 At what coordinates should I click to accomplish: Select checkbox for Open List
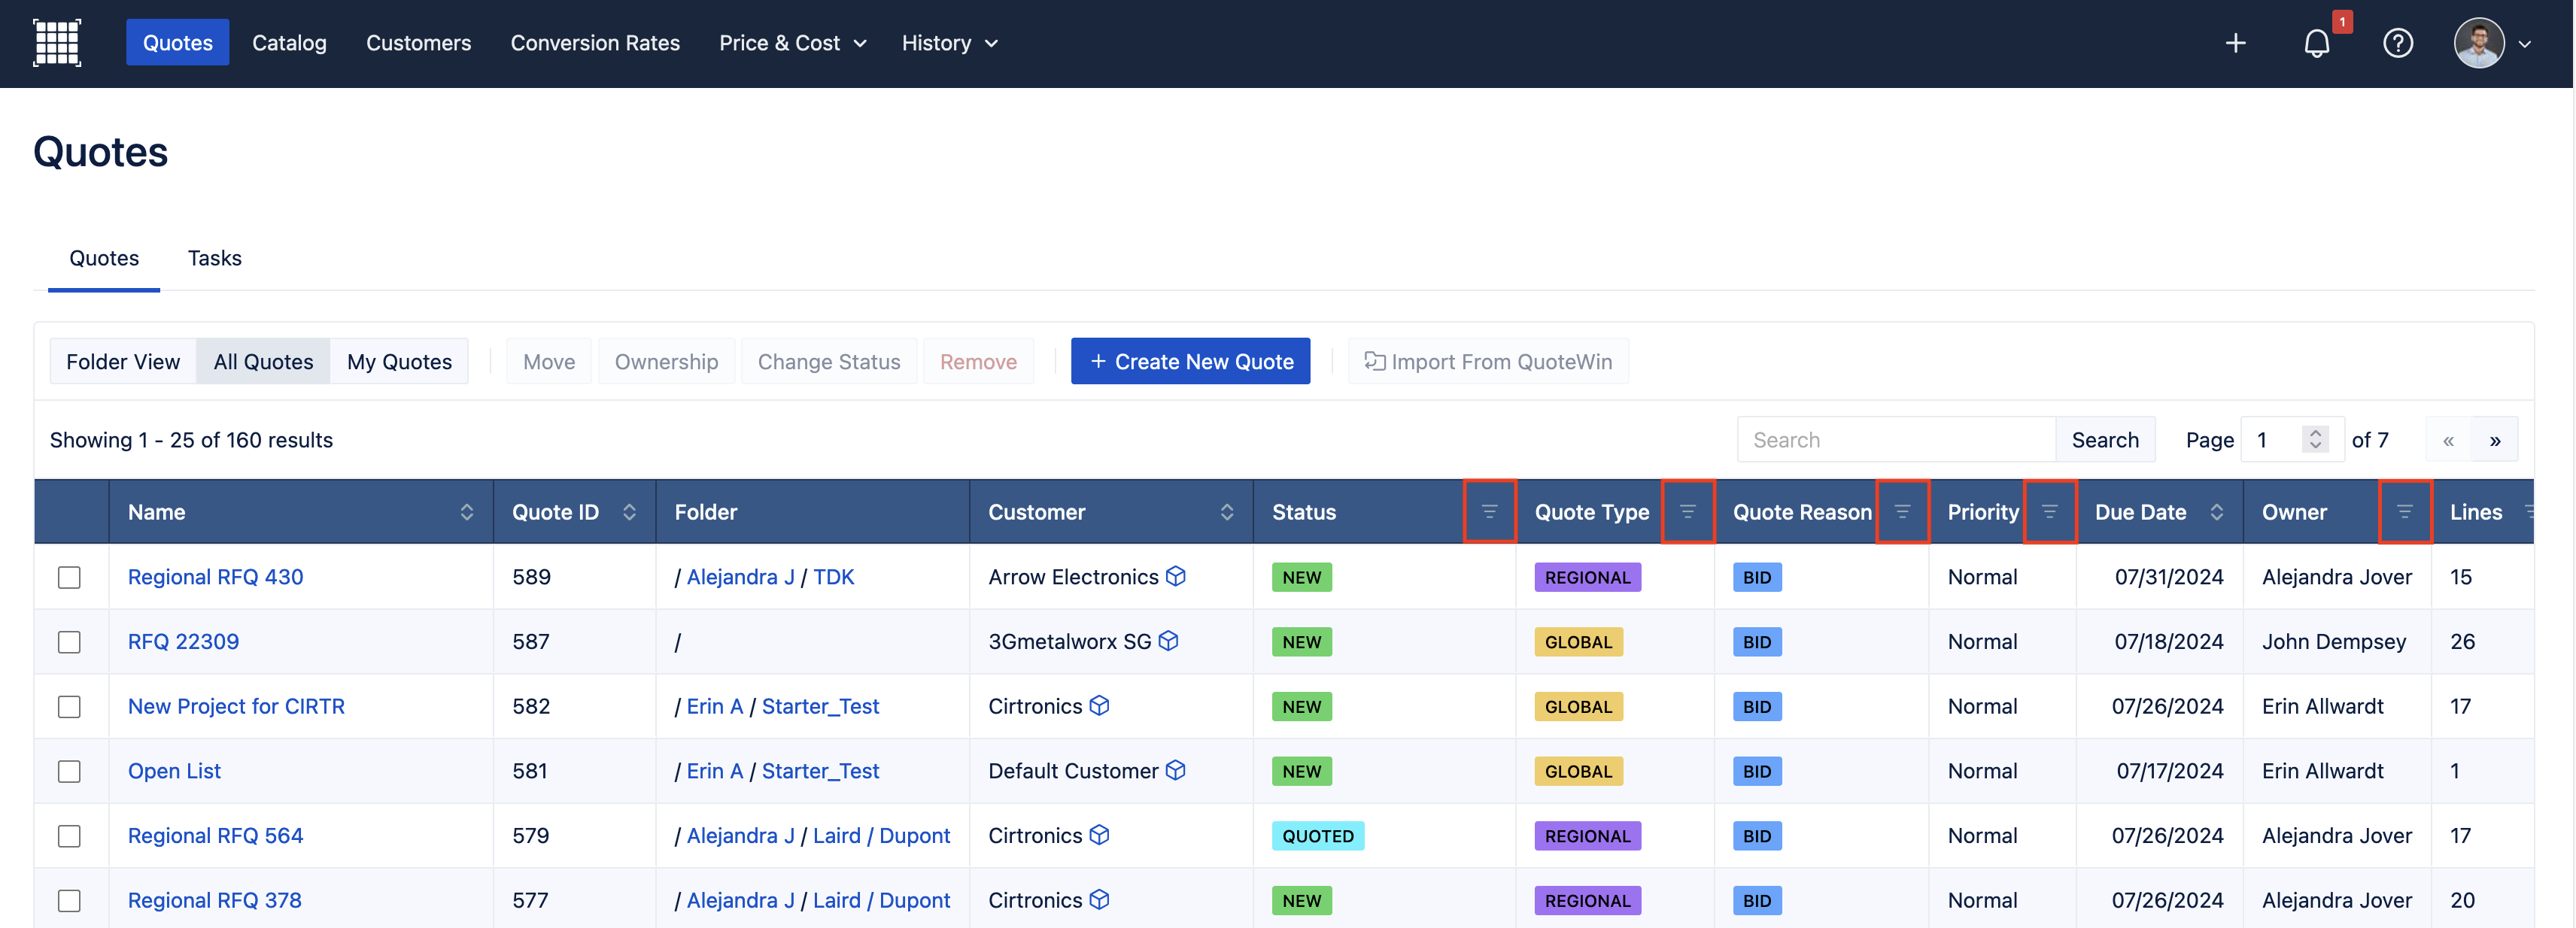coord(69,771)
